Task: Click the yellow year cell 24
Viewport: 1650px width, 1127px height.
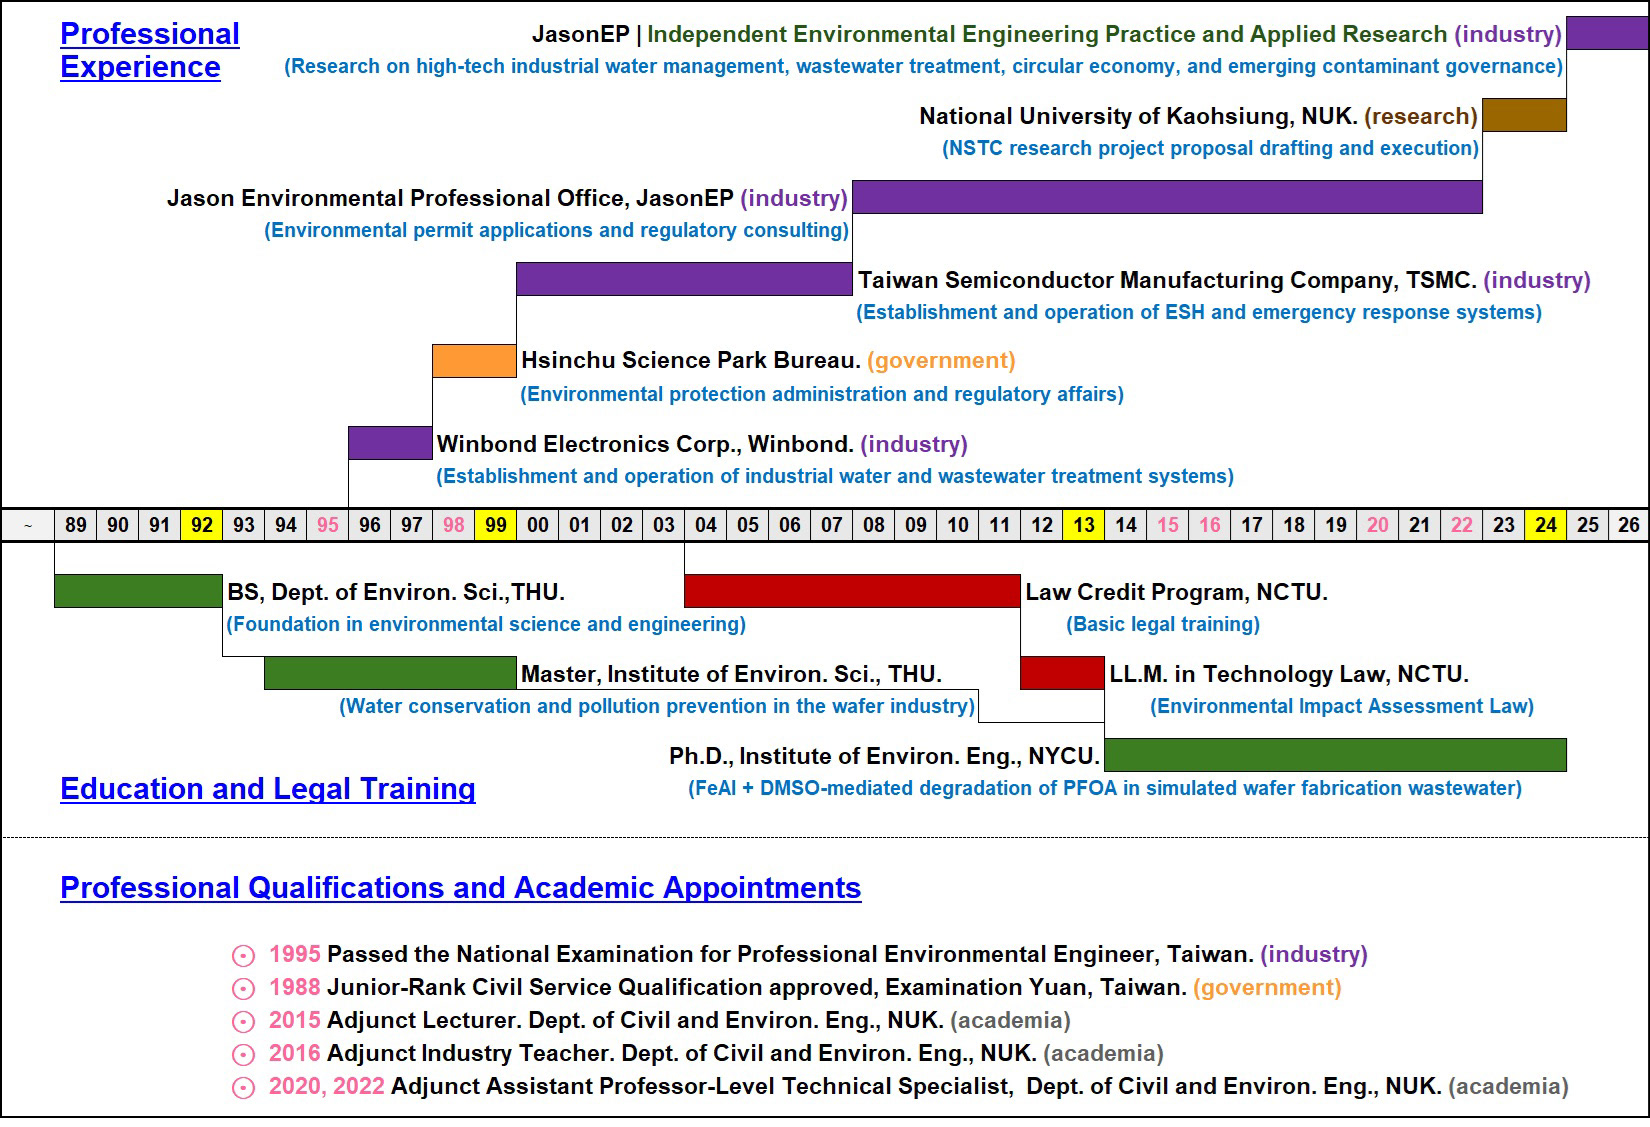Action: tap(1546, 525)
